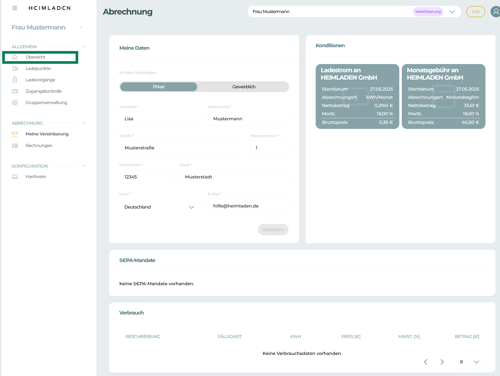The height and width of the screenshot is (376, 500).
Task: Click the KWH column header
Action: coord(296,337)
